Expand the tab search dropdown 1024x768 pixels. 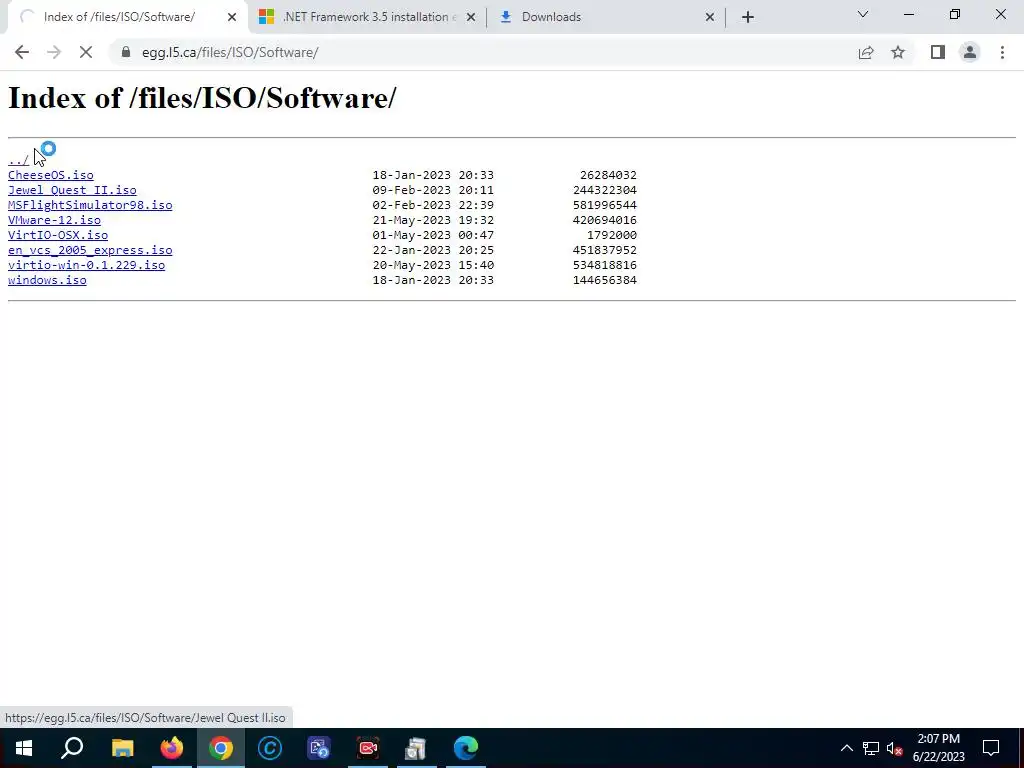tap(863, 14)
